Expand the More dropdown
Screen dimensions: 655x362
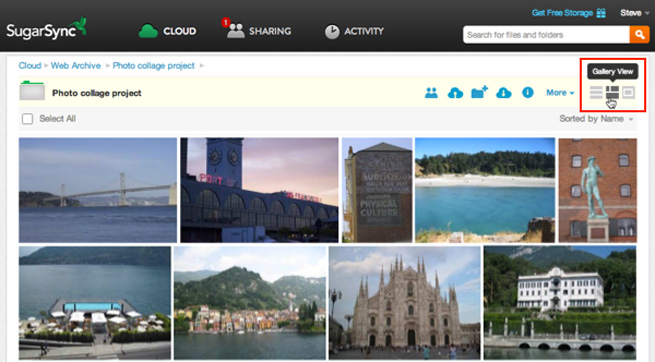click(560, 93)
